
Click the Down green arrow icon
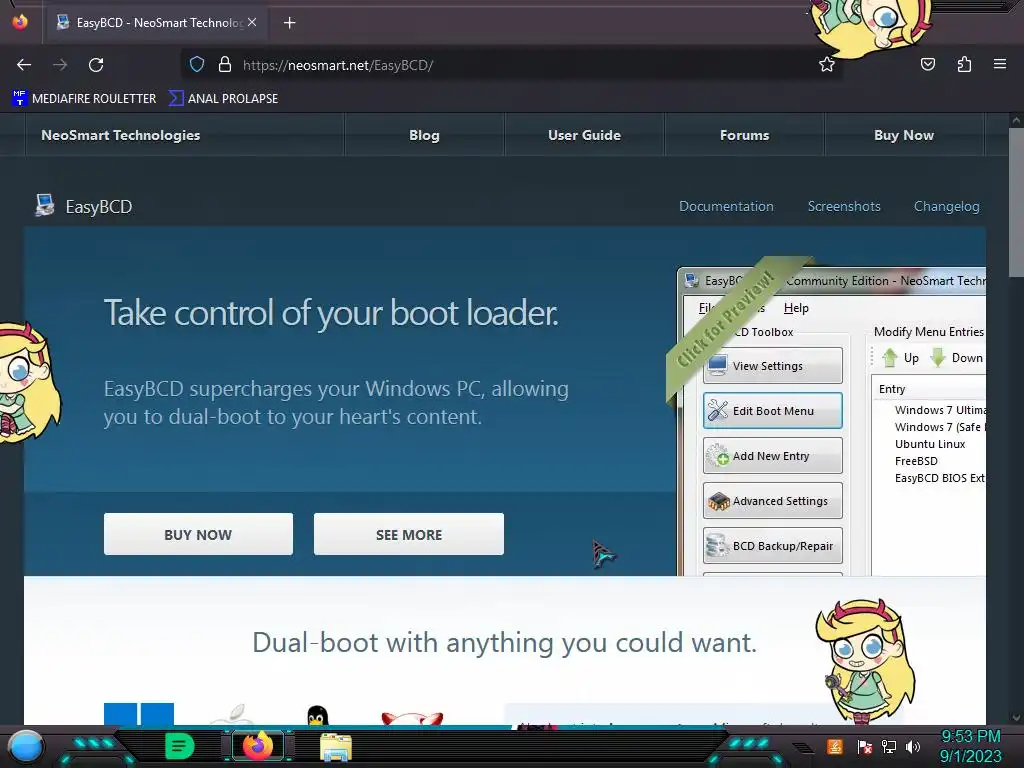coord(938,358)
